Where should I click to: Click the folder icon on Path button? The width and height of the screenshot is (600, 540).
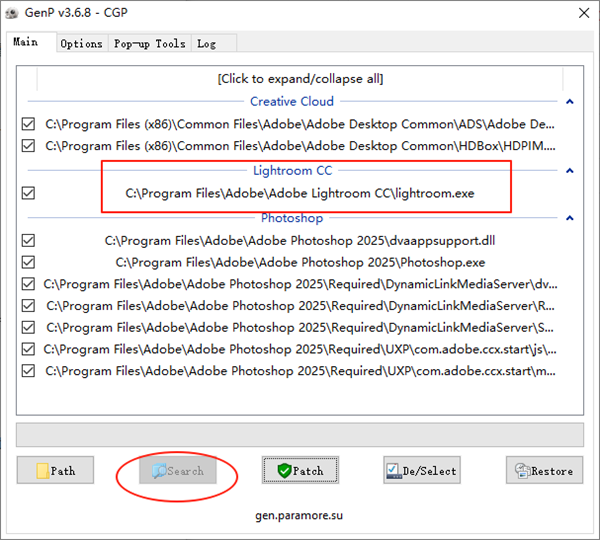coord(42,471)
